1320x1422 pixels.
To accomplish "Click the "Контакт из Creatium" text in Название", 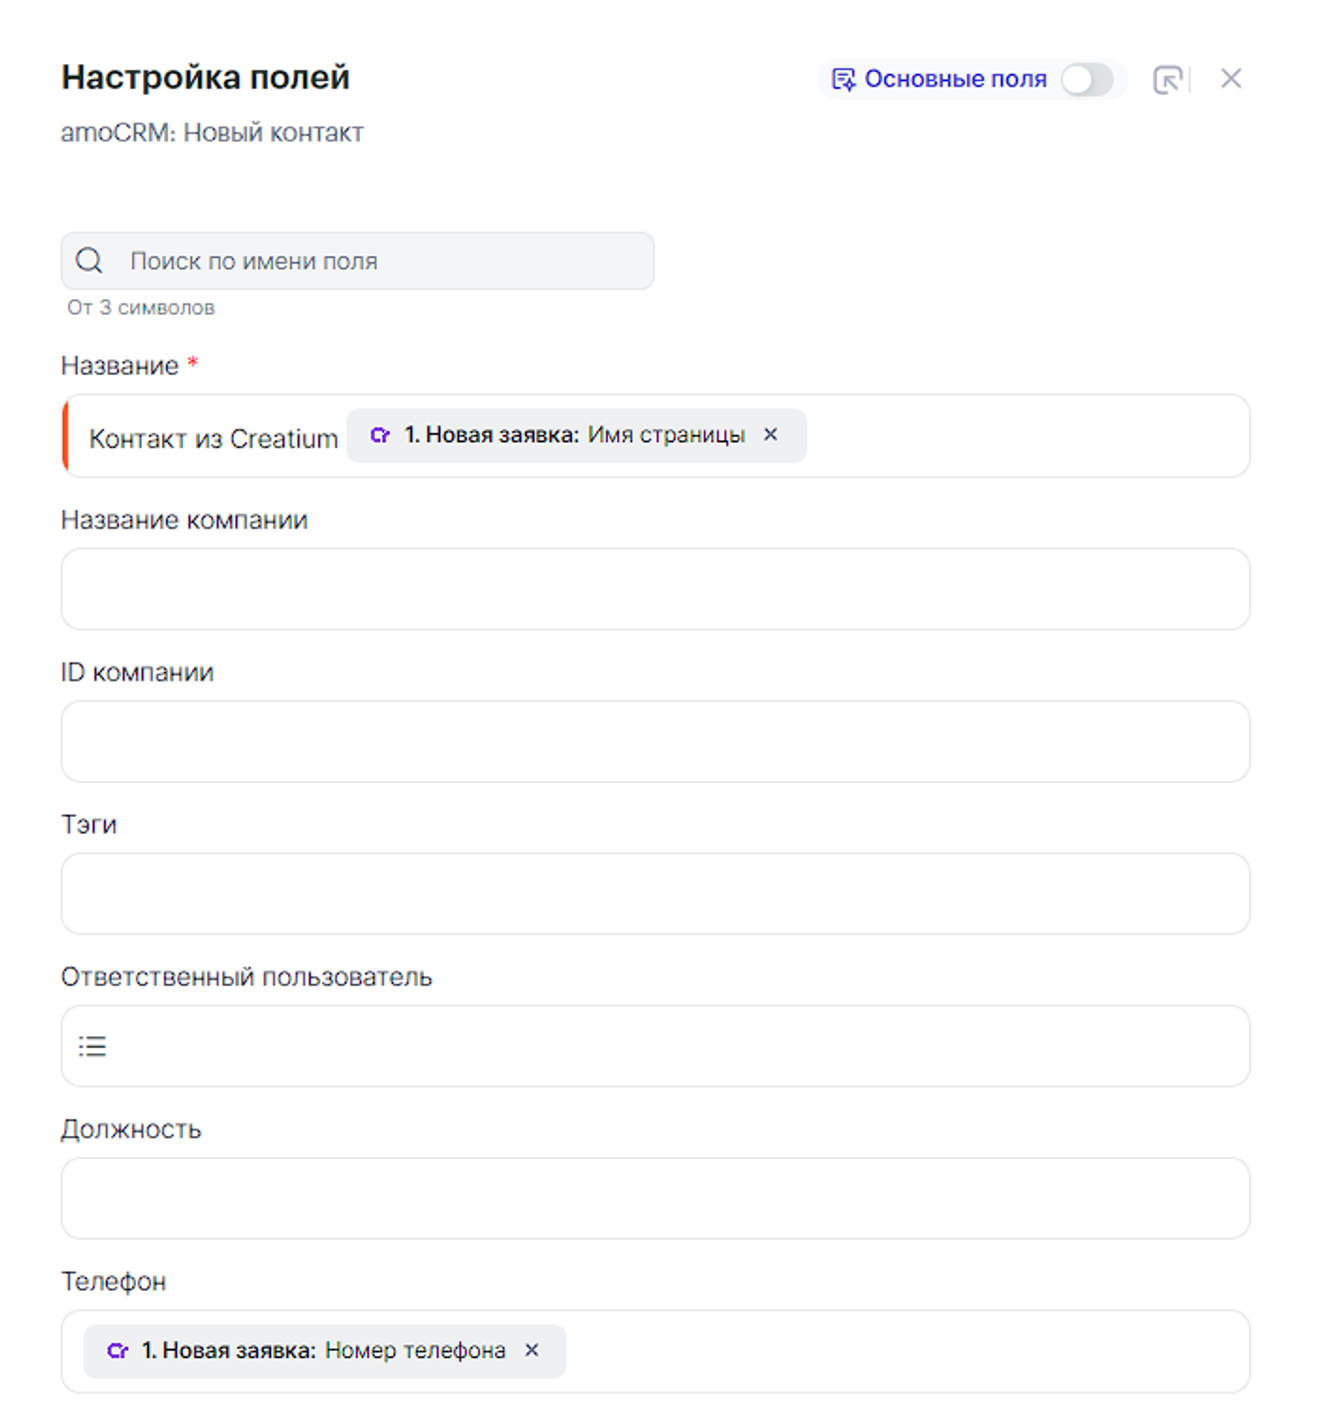I will pos(213,438).
